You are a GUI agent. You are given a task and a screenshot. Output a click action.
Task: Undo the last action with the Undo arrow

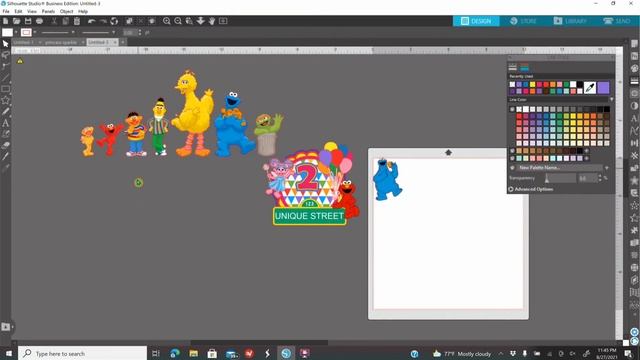[92, 21]
